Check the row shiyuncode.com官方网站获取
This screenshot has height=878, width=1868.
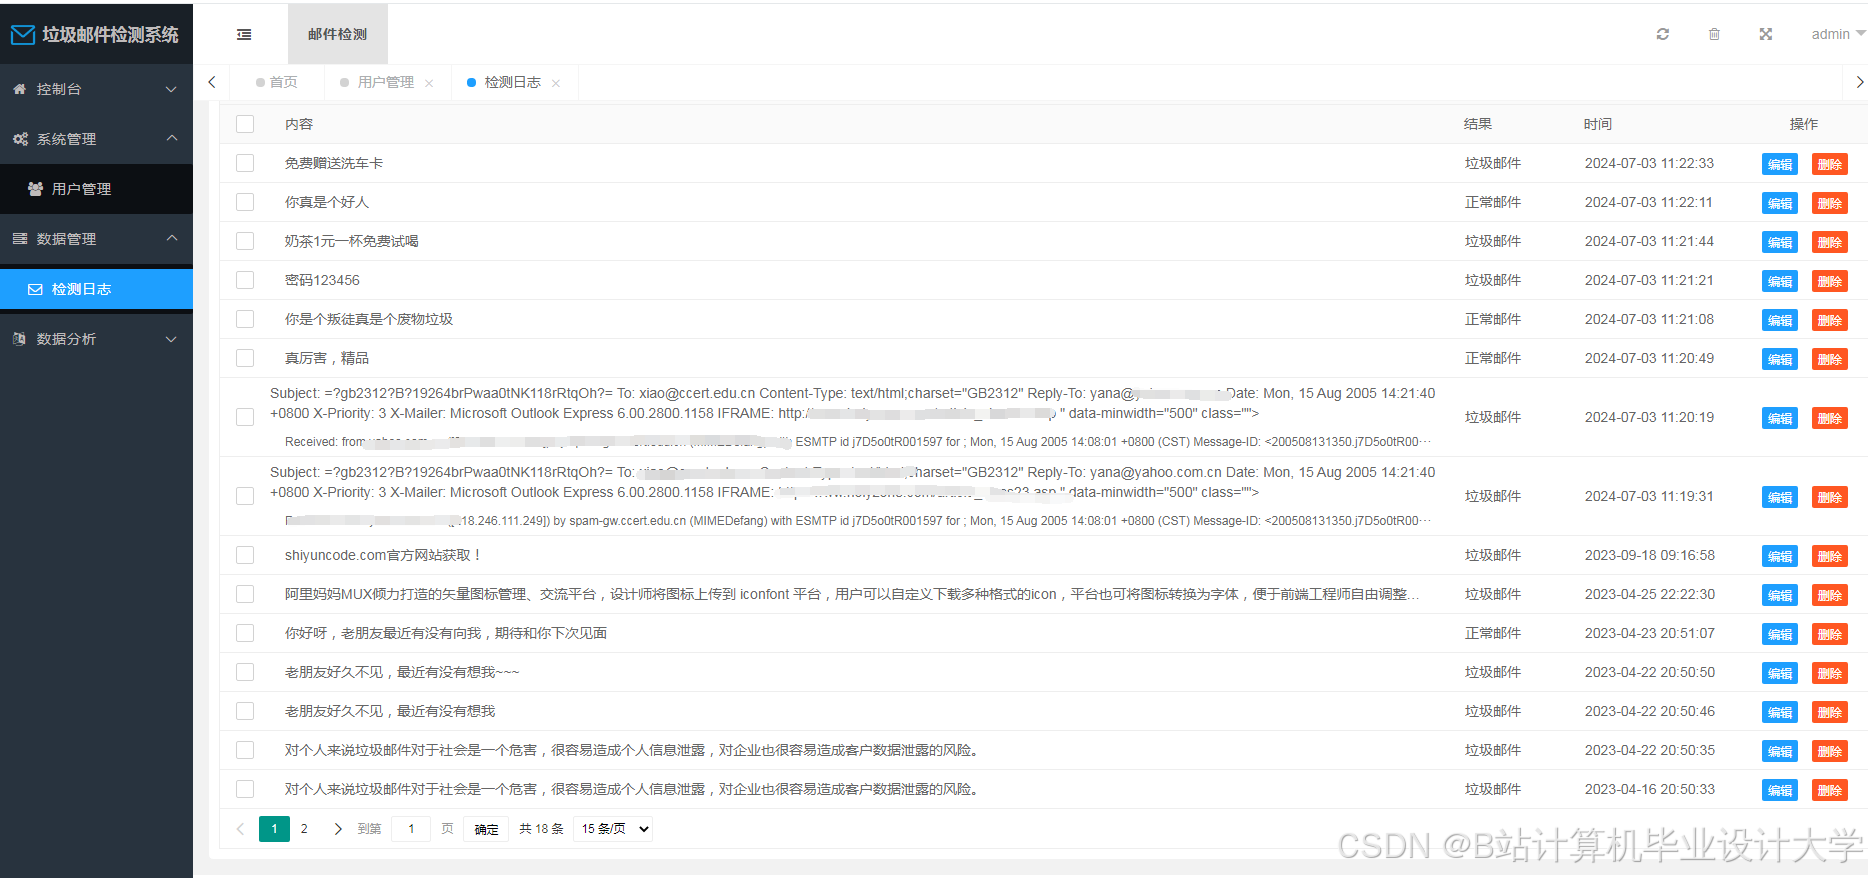[245, 555]
